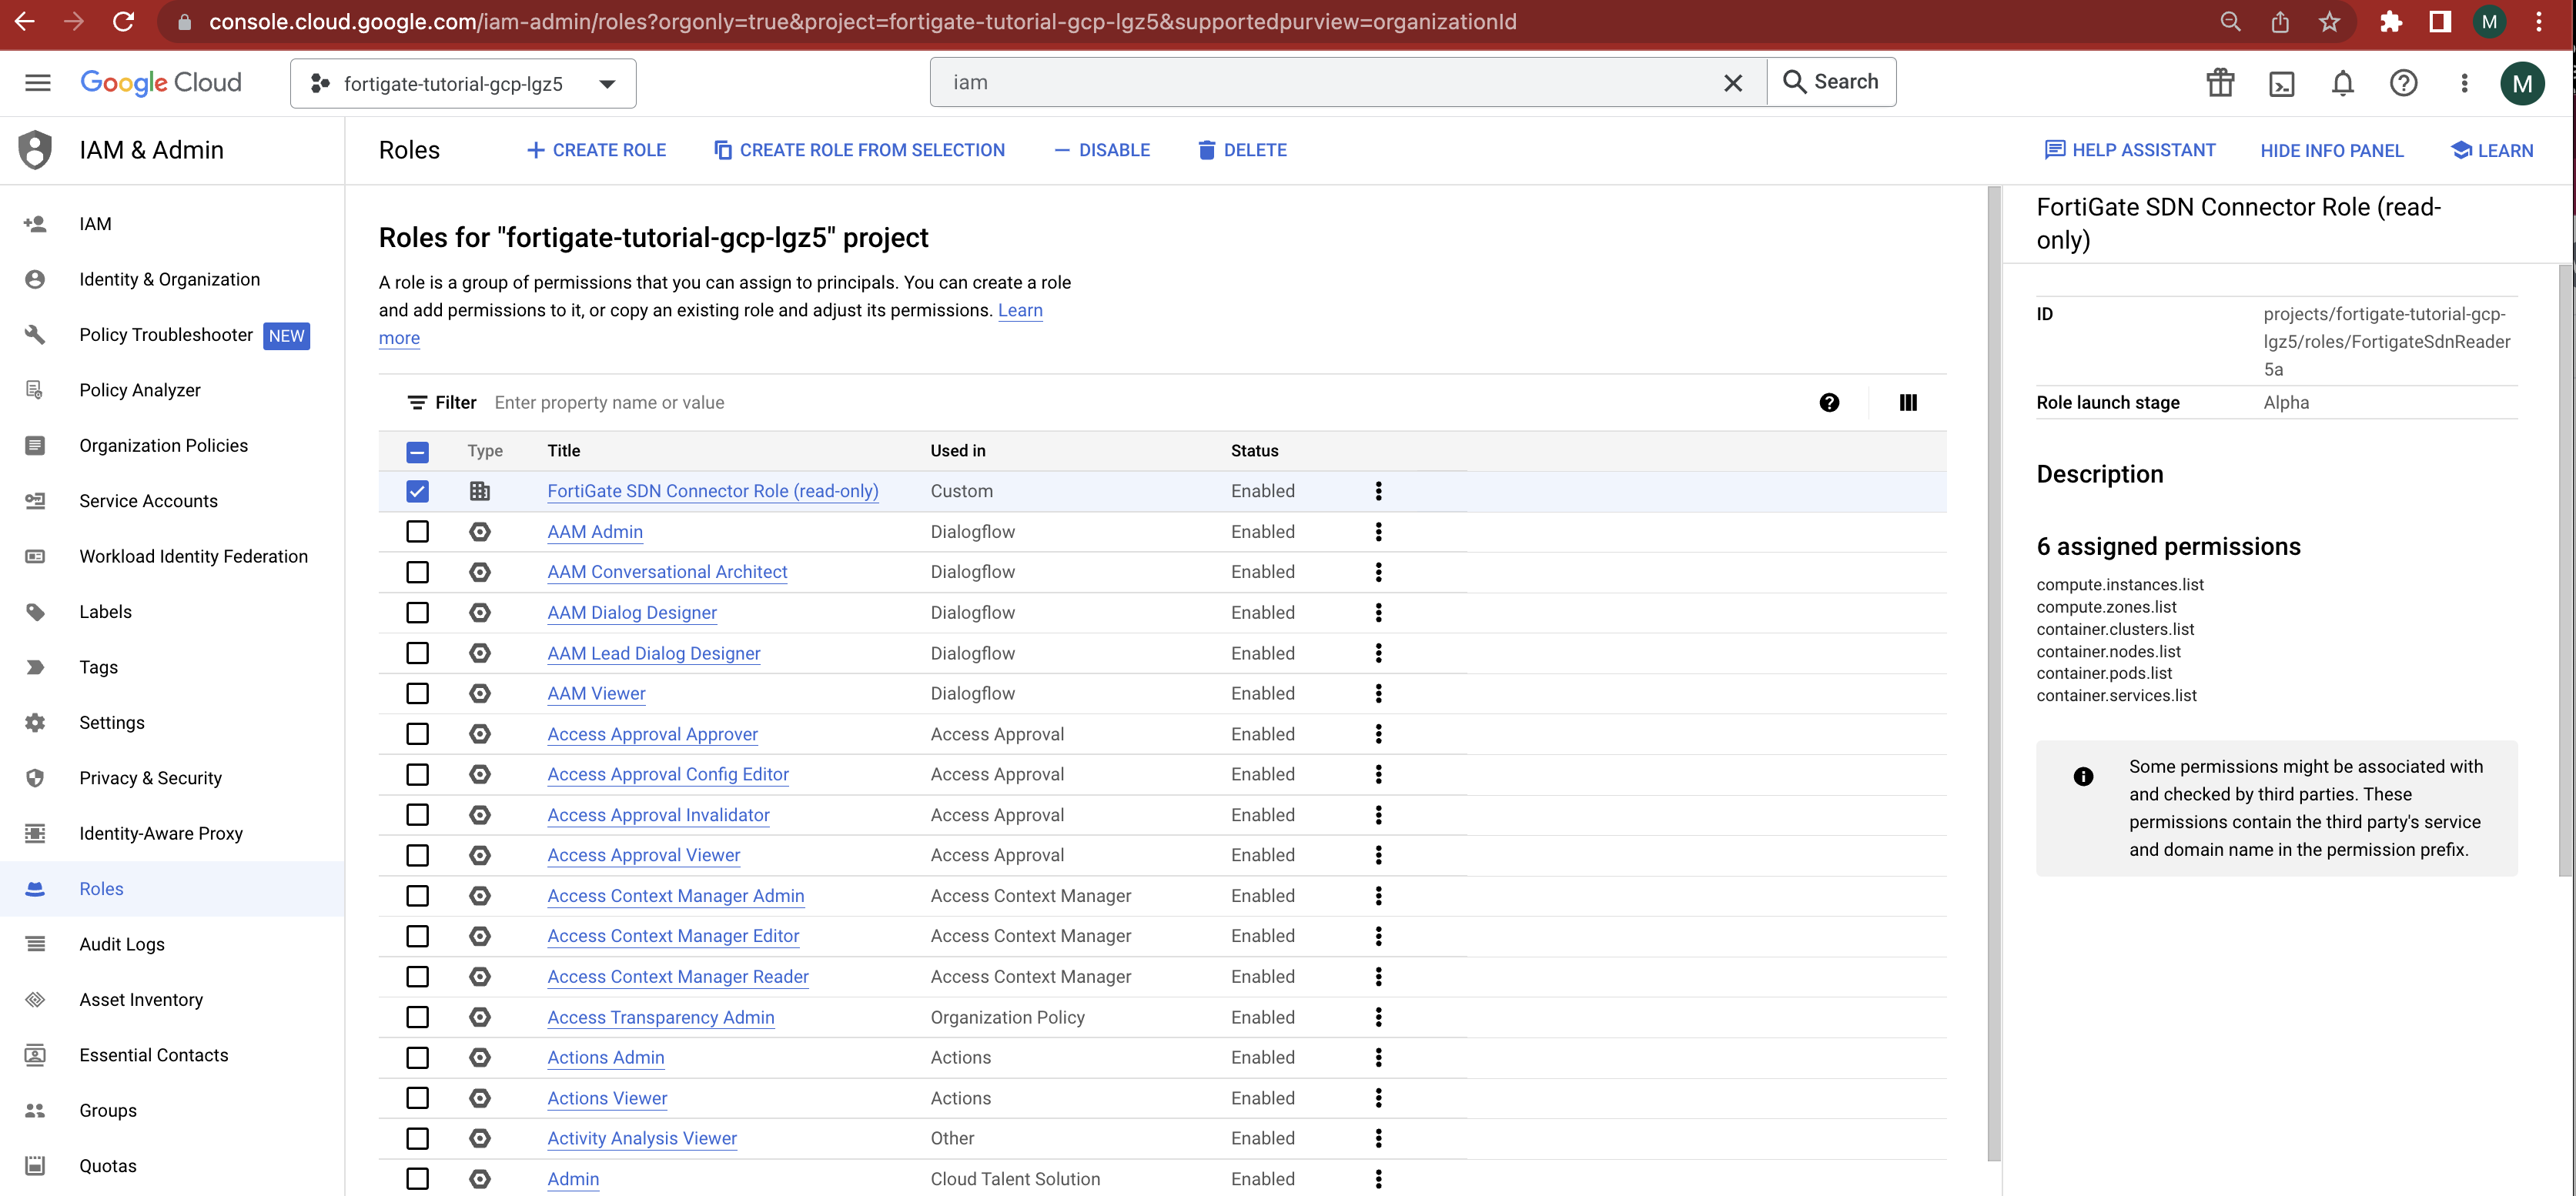Uncheck FortiGate SDN Connector Role checkbox

417,491
